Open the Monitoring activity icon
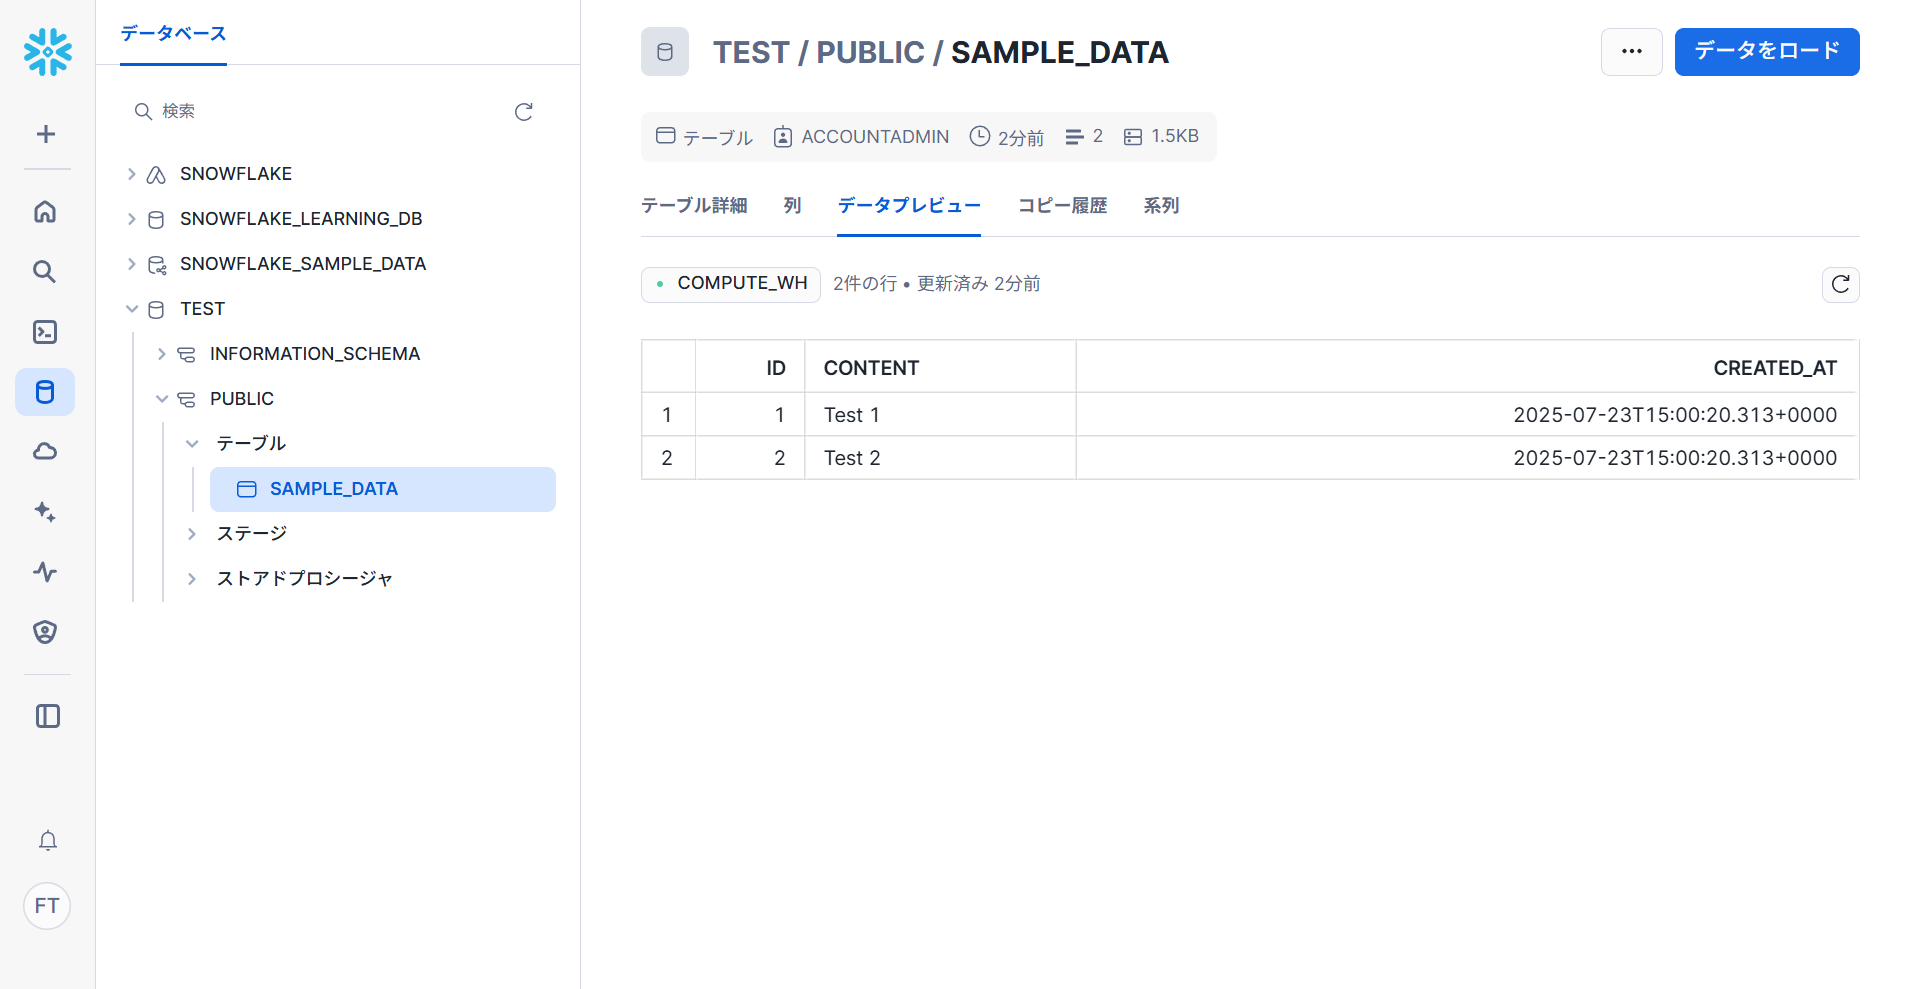The image size is (1920, 989). pyautogui.click(x=45, y=572)
